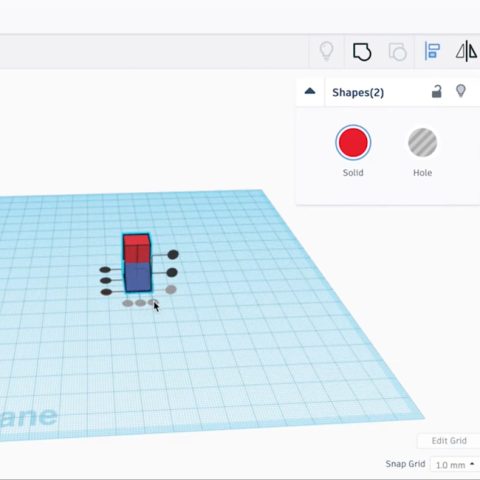Select the blue box shape

click(138, 276)
